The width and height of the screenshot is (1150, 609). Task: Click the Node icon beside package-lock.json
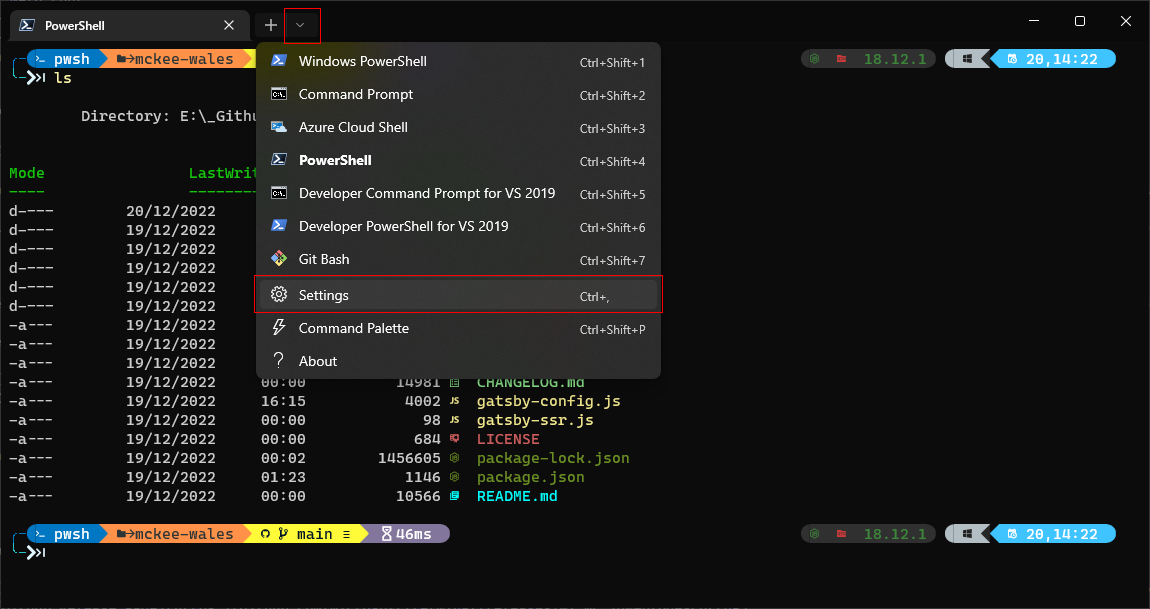tap(455, 459)
